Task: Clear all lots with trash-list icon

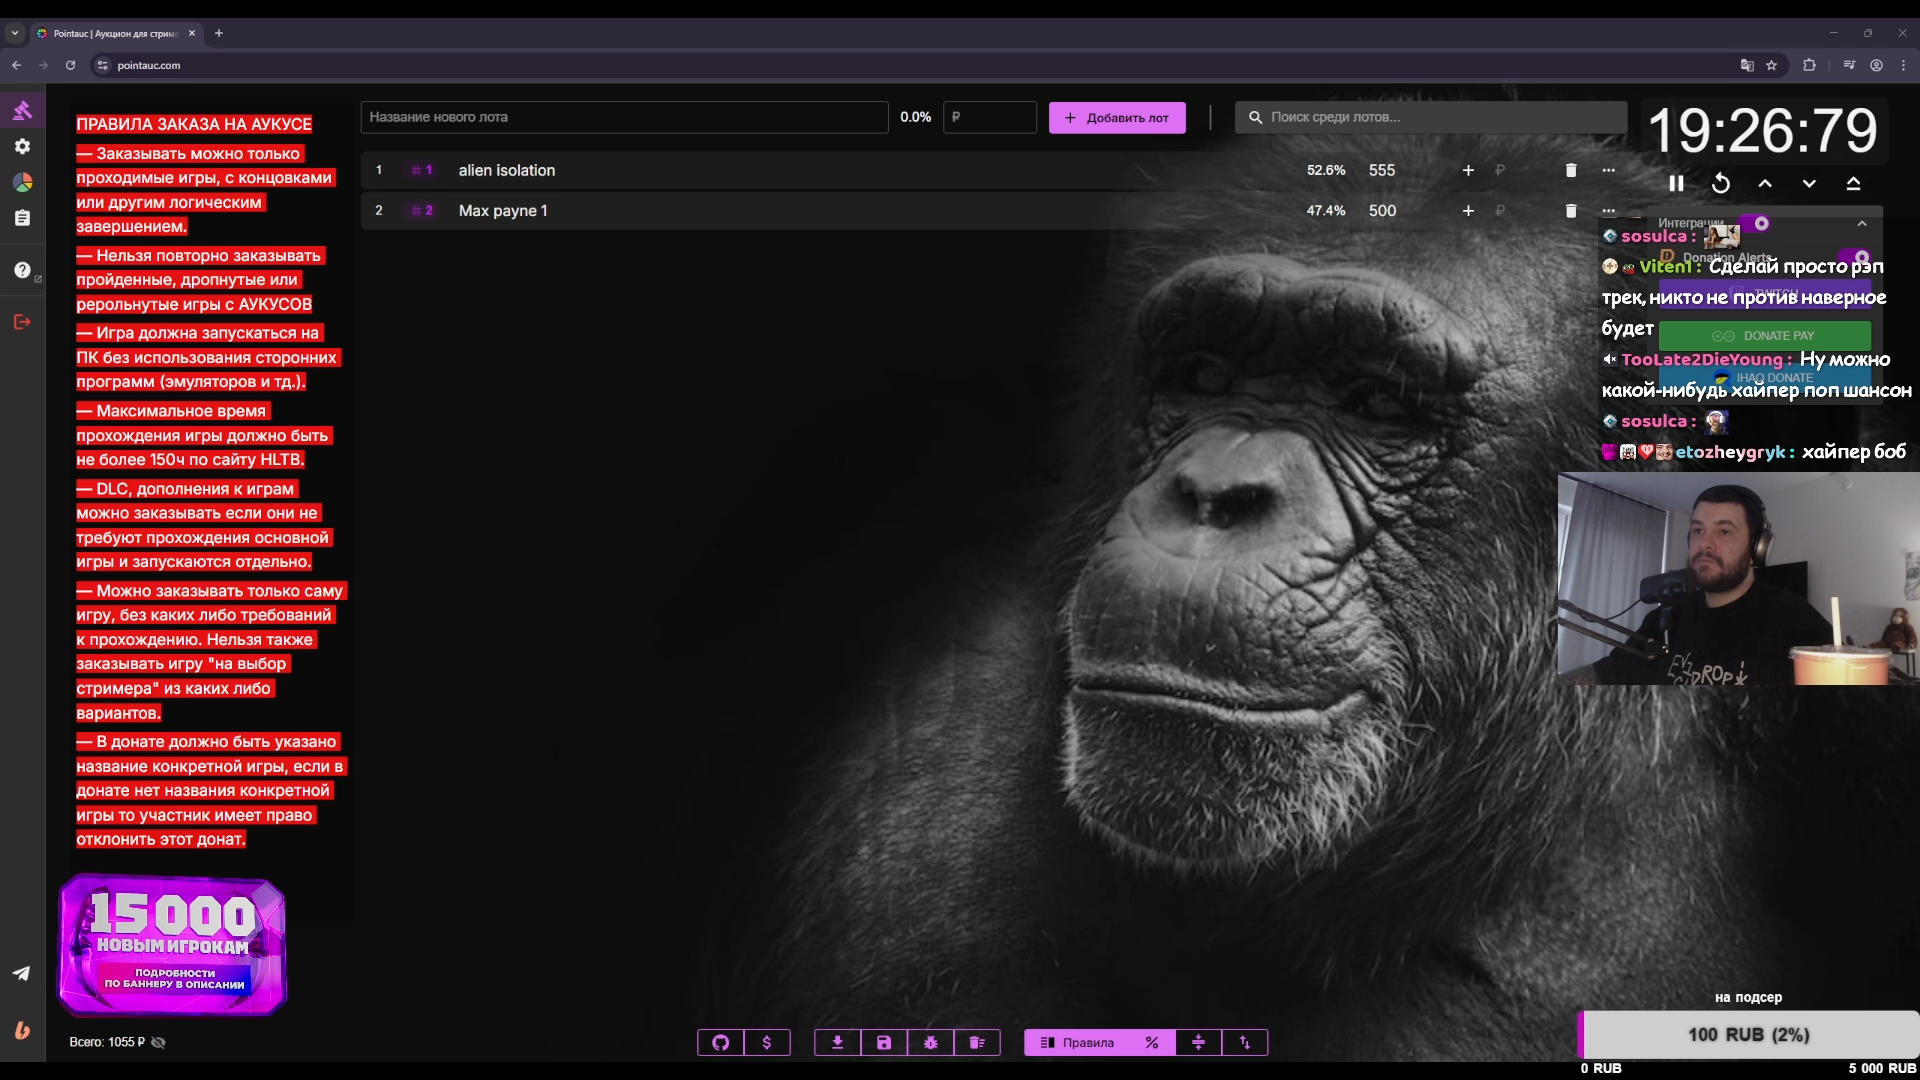Action: [977, 1042]
